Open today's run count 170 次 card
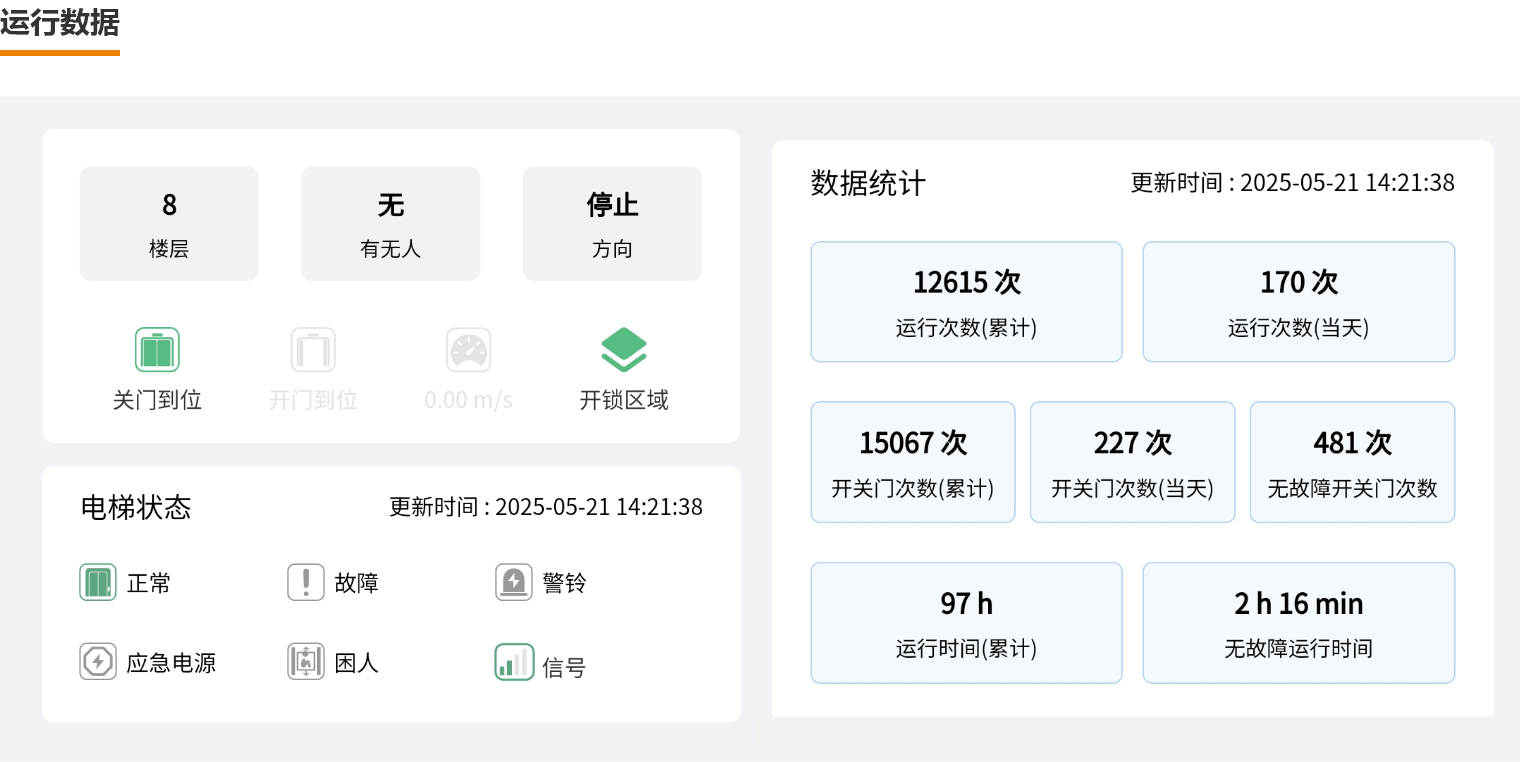Viewport: 1520px width, 762px height. [x=1298, y=302]
